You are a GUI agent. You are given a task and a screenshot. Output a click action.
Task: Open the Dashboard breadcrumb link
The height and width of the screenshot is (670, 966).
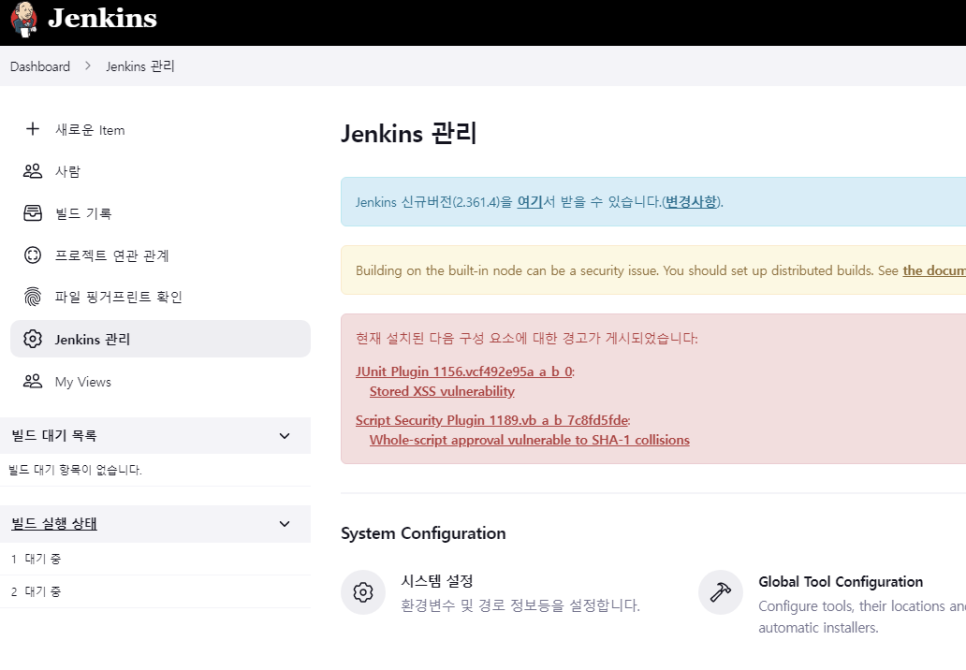[40, 67]
